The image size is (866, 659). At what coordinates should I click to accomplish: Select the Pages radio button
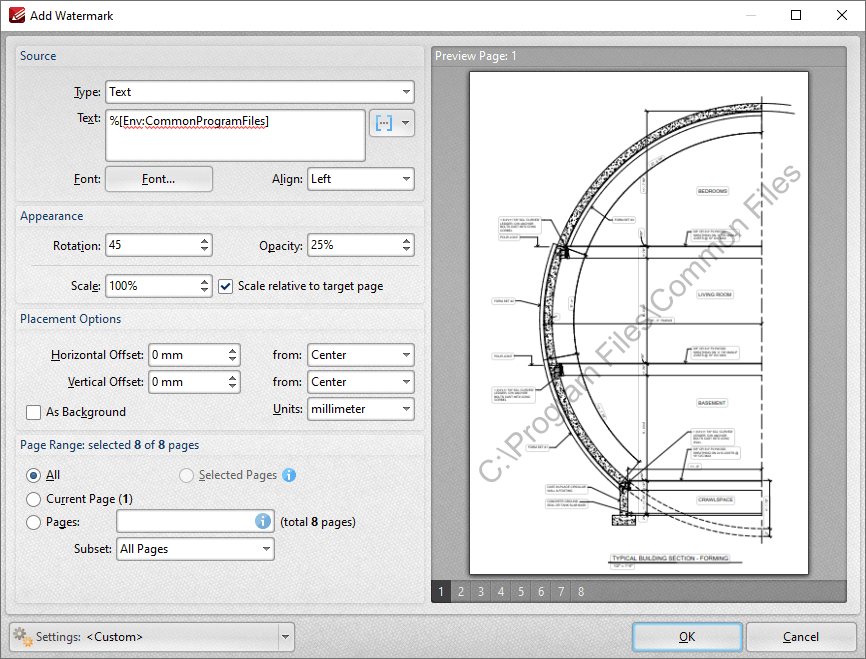click(x=34, y=522)
